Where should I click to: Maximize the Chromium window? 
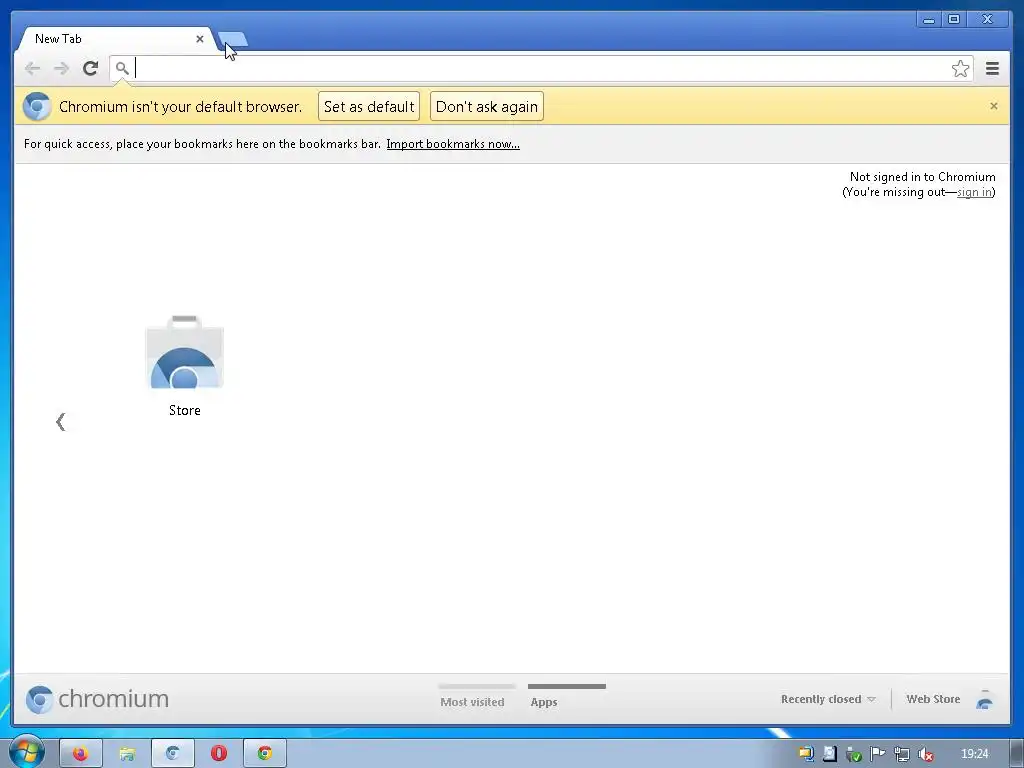pyautogui.click(x=953, y=20)
